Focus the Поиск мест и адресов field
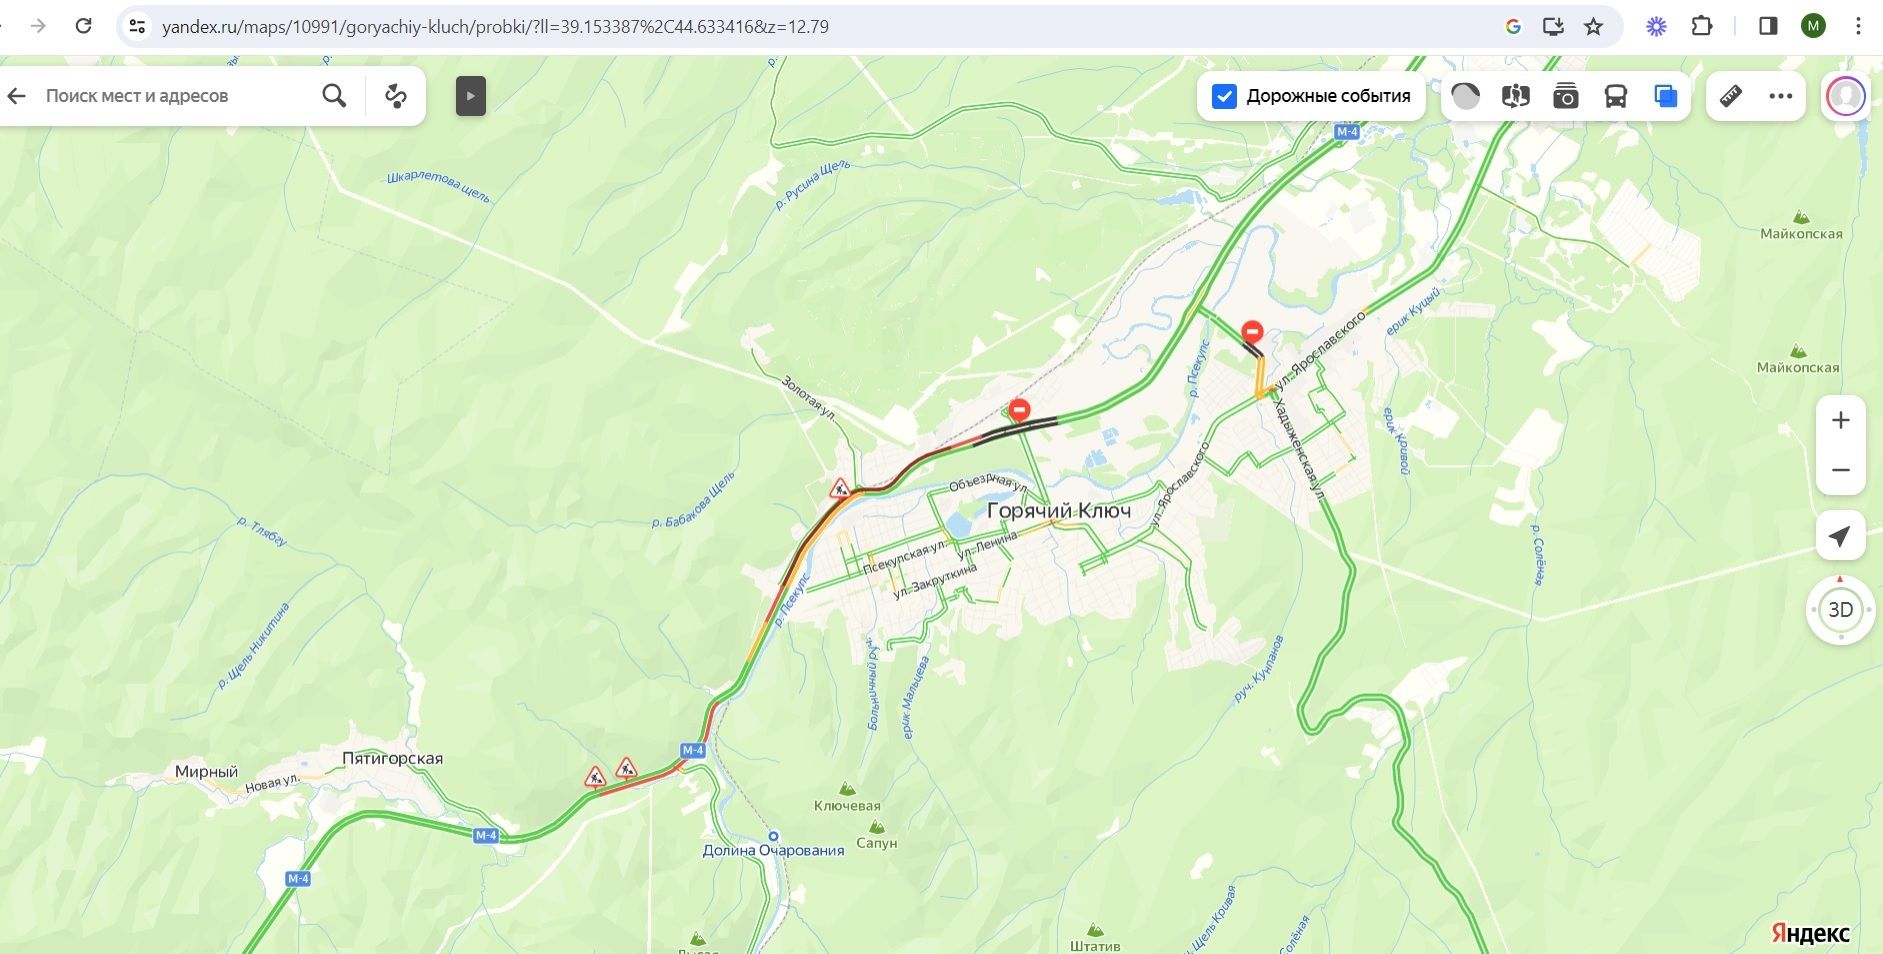This screenshot has height=954, width=1883. point(175,96)
